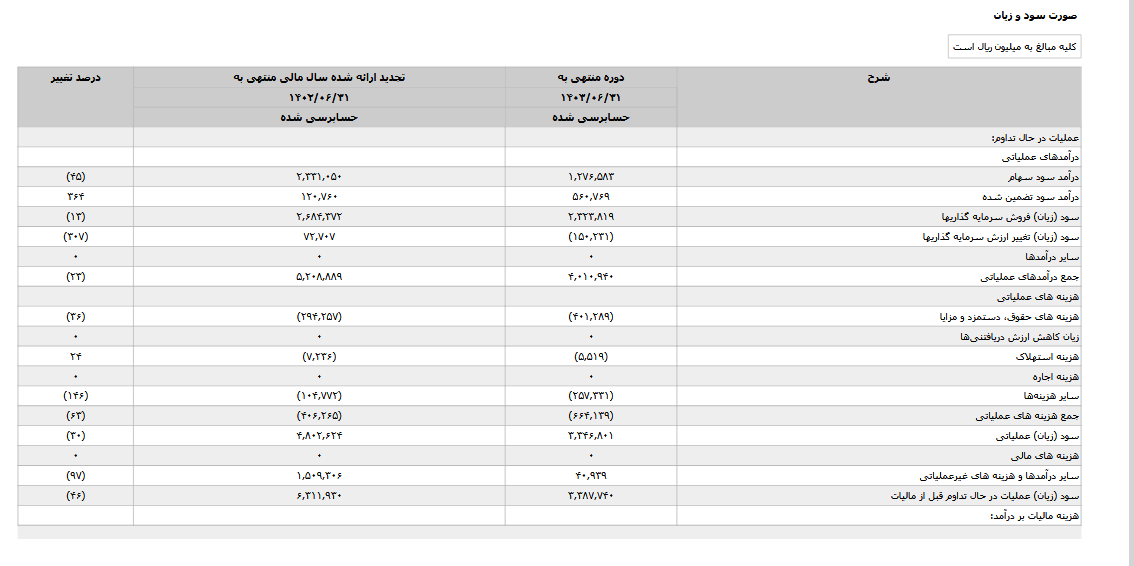Select the "جمع هزینه های عملیاتی" row label

coord(1026,416)
